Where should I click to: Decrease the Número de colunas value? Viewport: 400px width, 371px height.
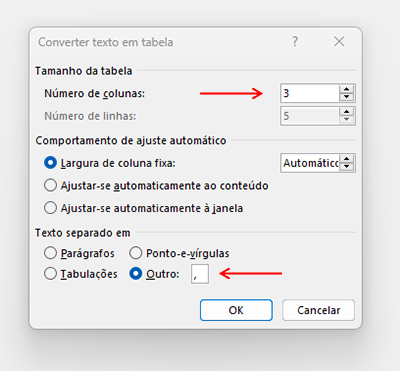click(347, 97)
